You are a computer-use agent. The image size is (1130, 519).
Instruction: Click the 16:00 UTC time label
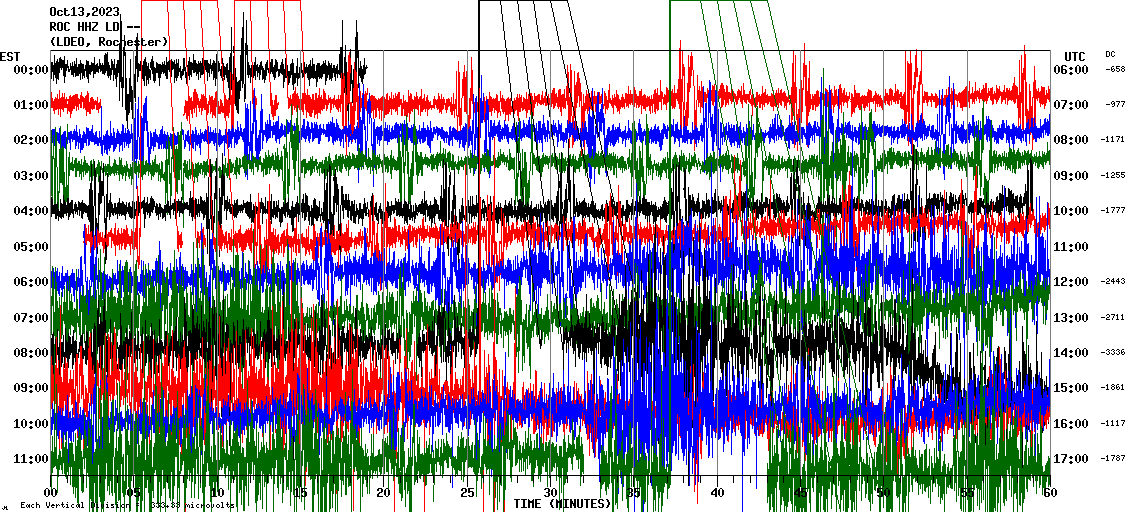(x=1071, y=423)
